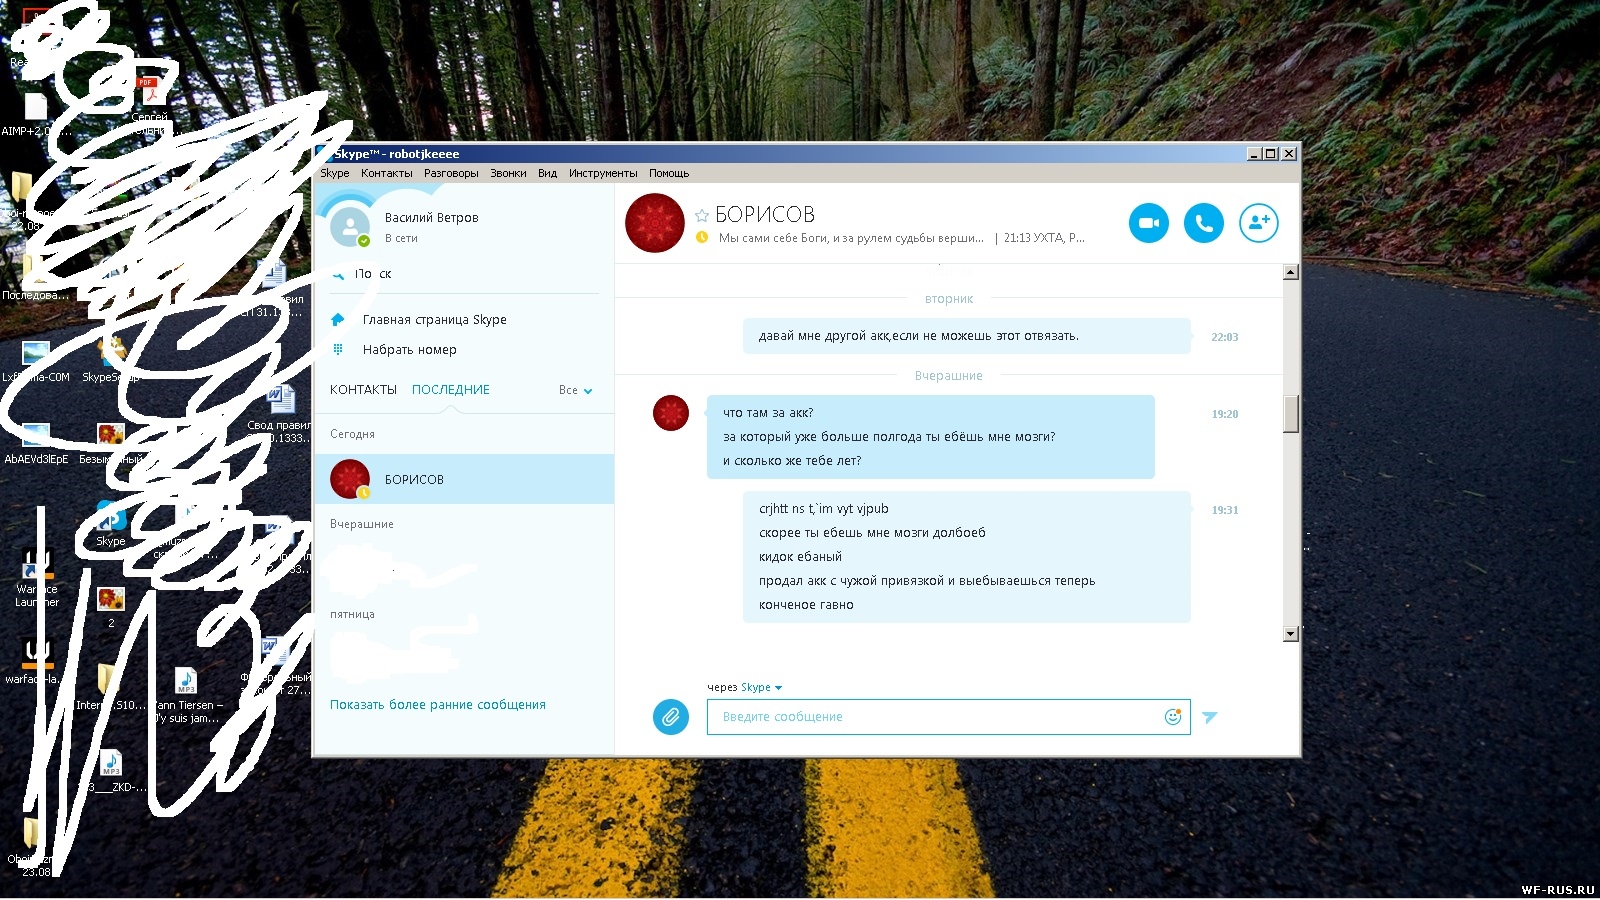Switch to the КОНТАКТЫ tab

click(363, 390)
